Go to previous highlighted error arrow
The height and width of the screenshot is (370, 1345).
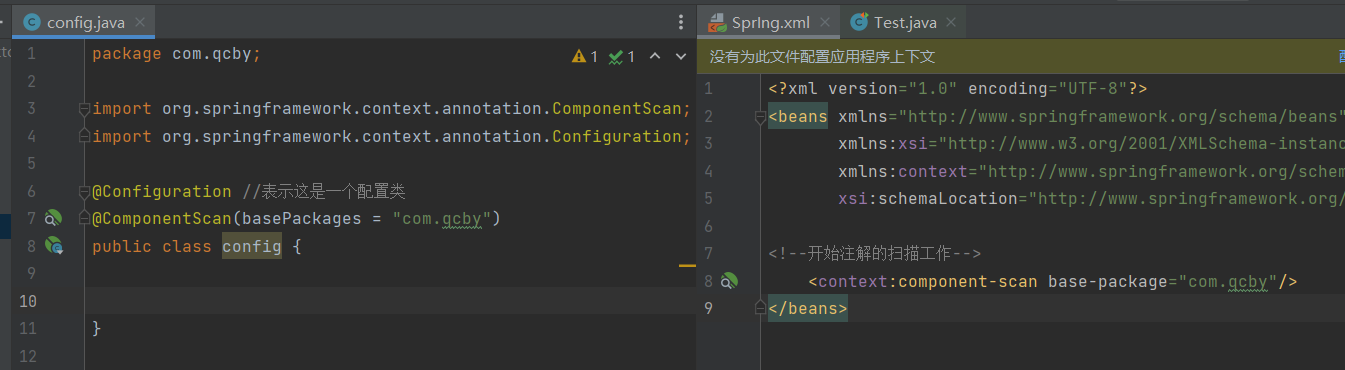[655, 57]
